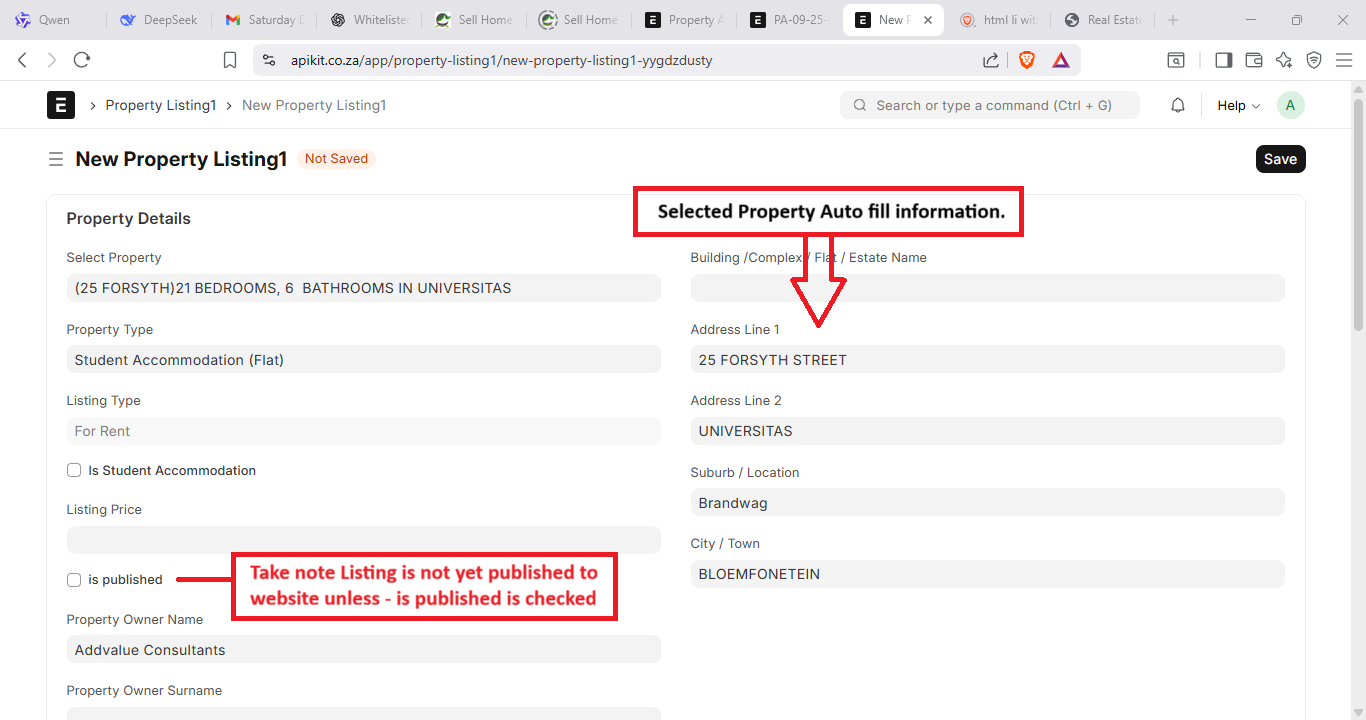Switch to the Real Estate browser tab
Image resolution: width=1366 pixels, height=720 pixels.
(1105, 20)
